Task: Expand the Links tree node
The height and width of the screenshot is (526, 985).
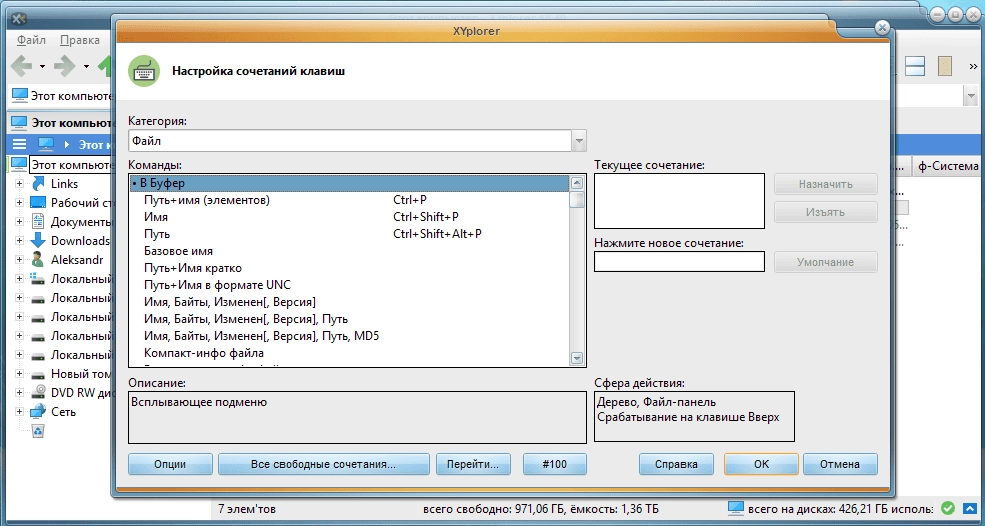Action: pos(19,184)
